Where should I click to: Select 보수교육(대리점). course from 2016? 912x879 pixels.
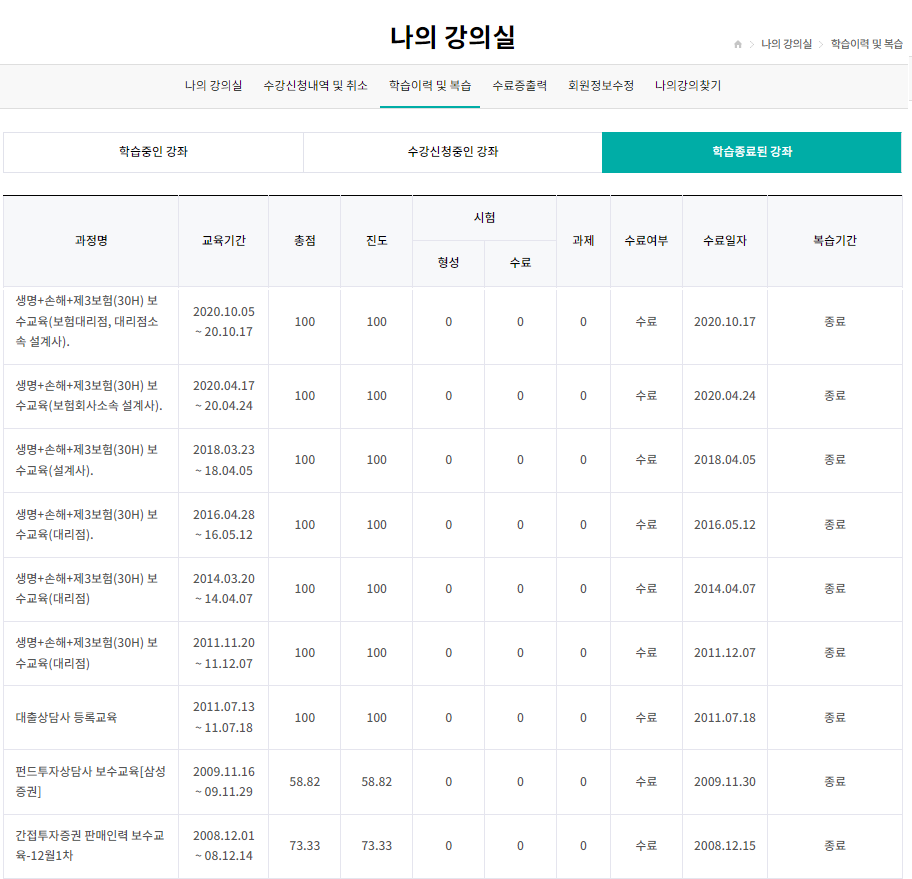pos(87,525)
